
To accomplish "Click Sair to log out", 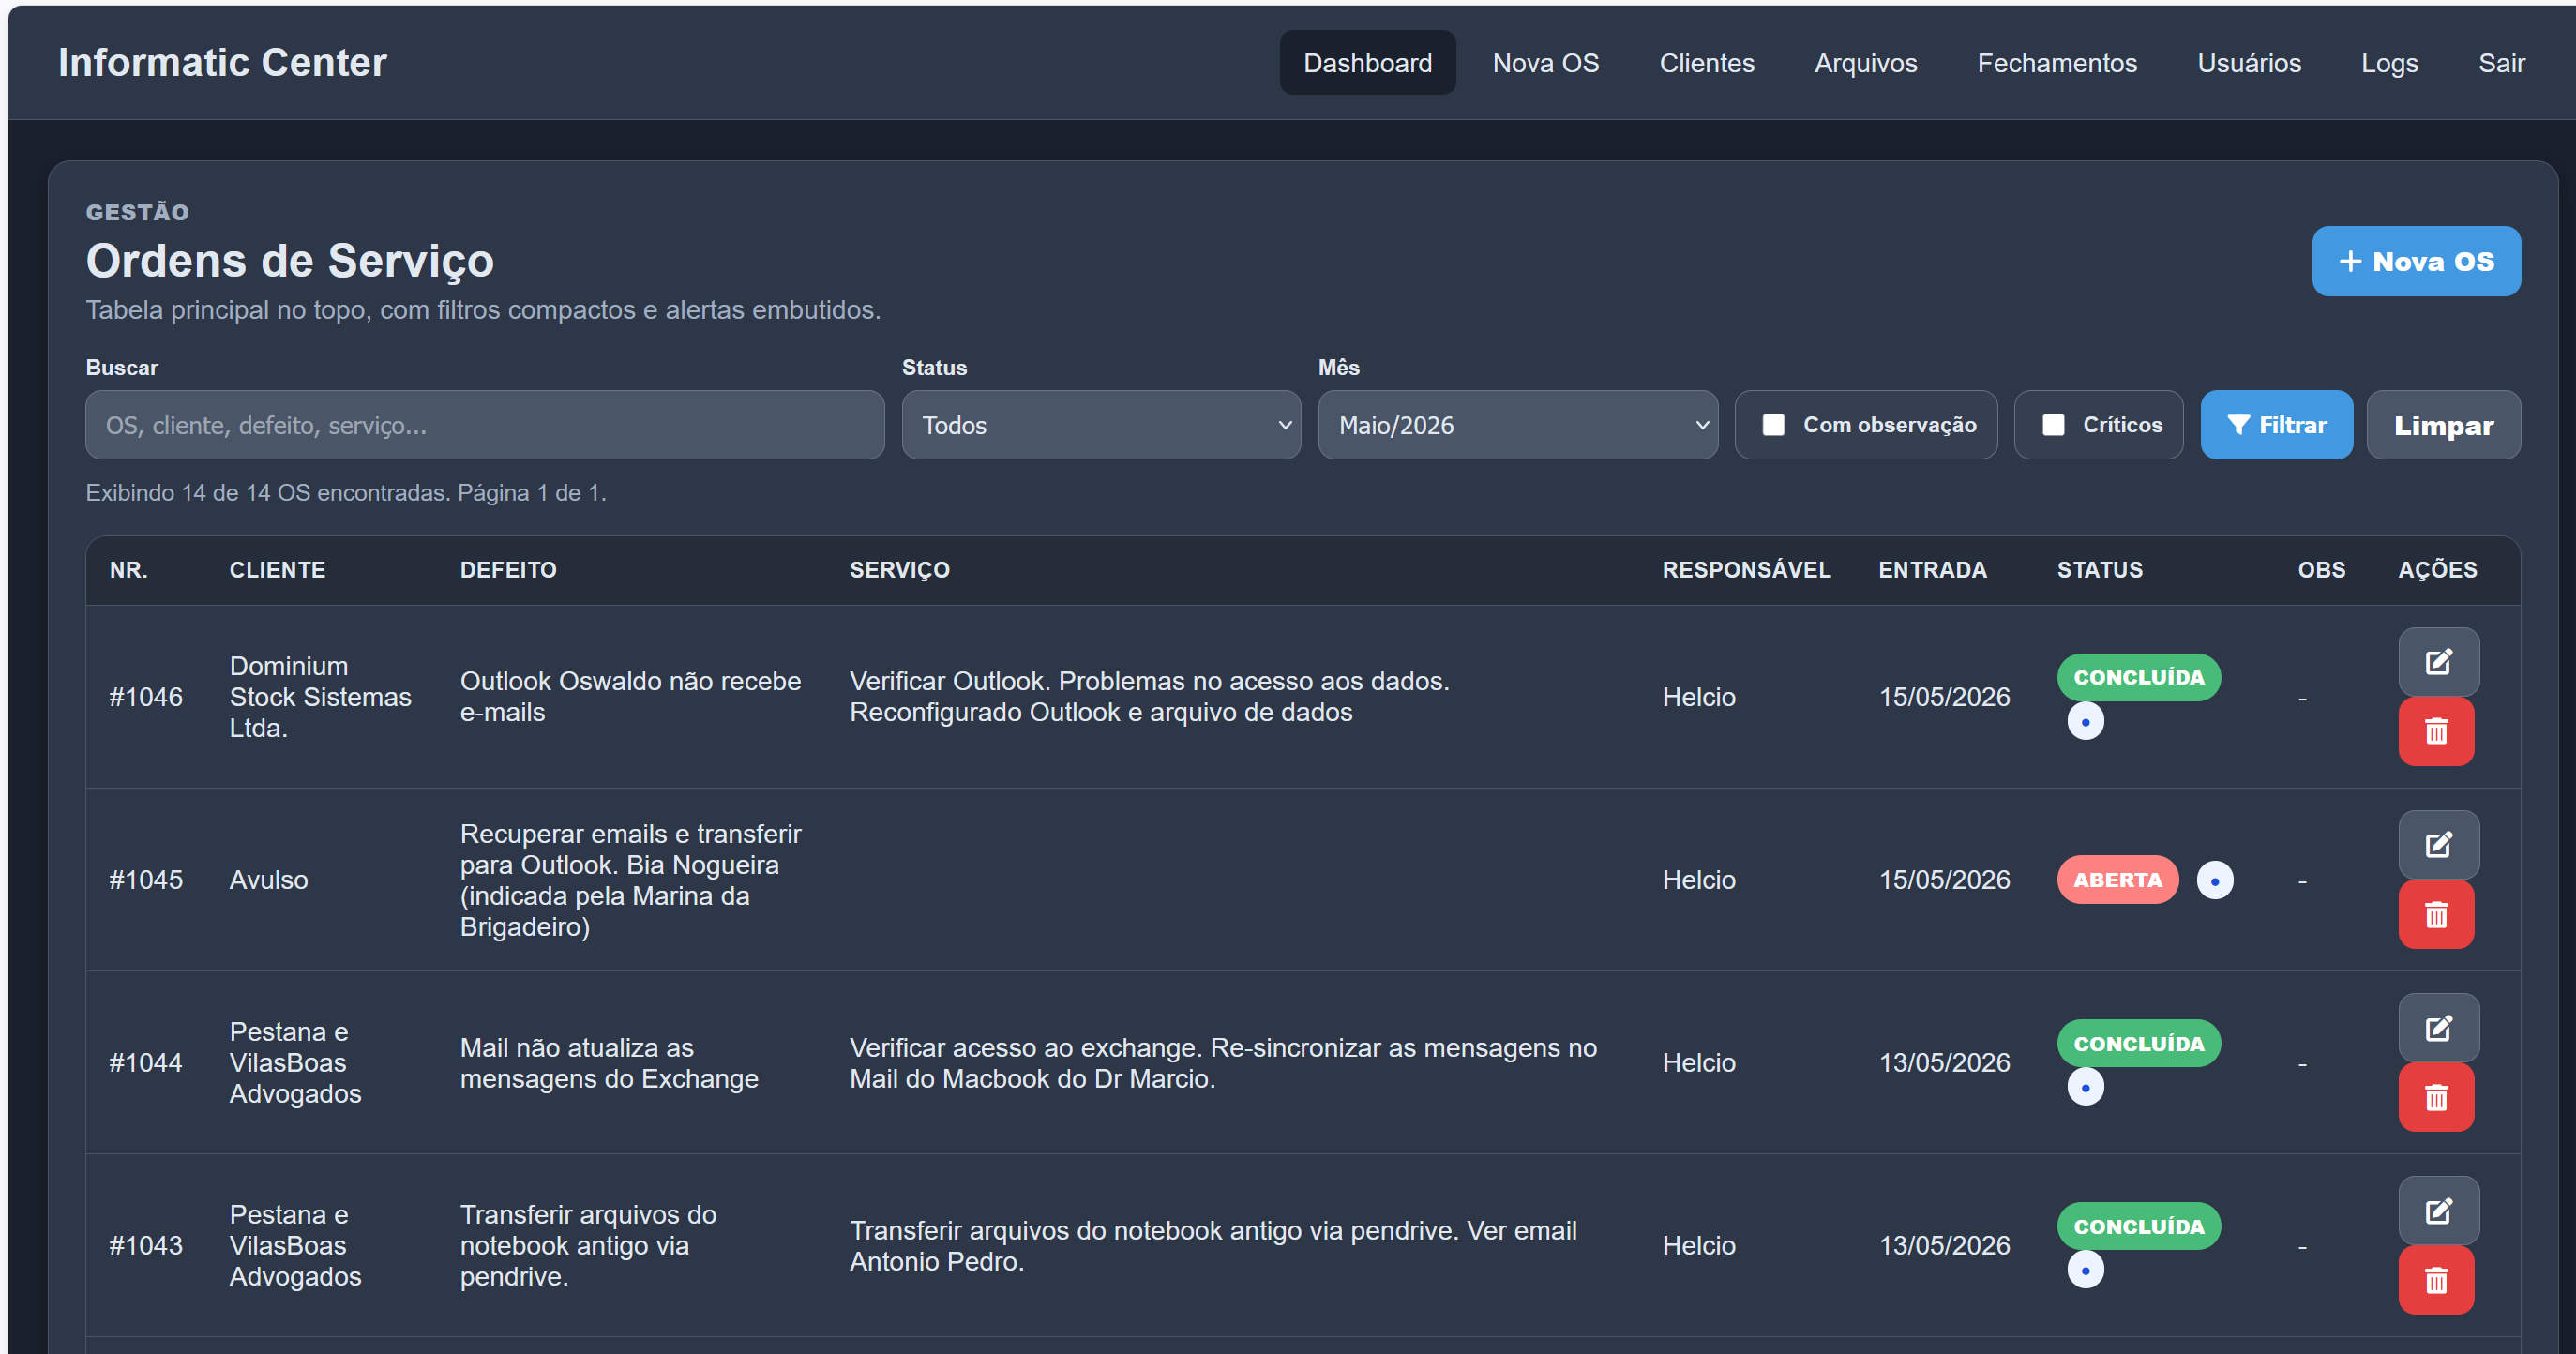I will pos(2501,63).
